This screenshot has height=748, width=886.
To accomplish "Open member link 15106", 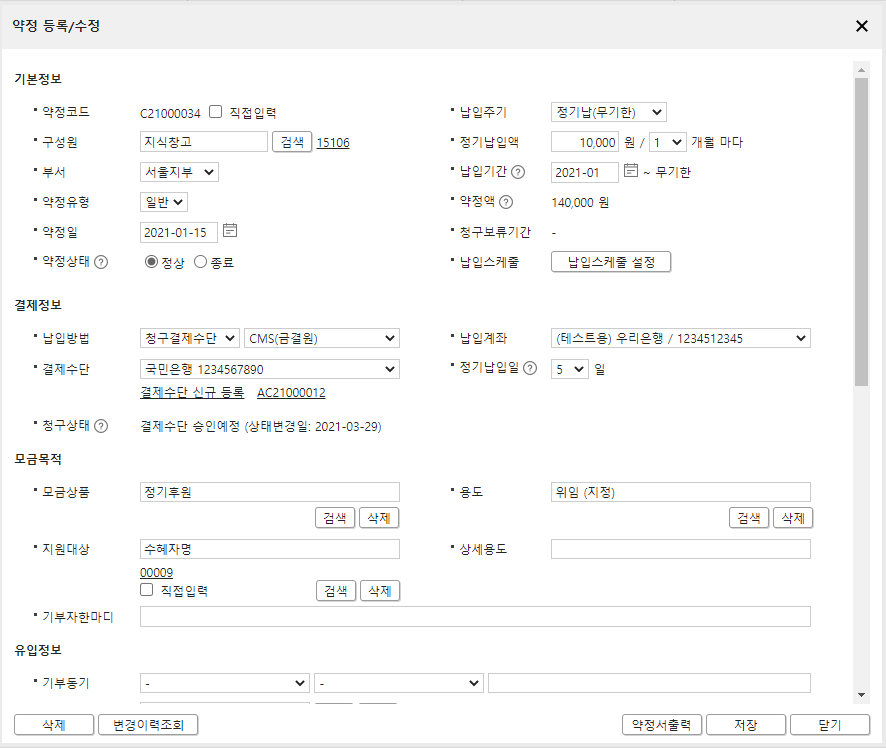I will (333, 142).
